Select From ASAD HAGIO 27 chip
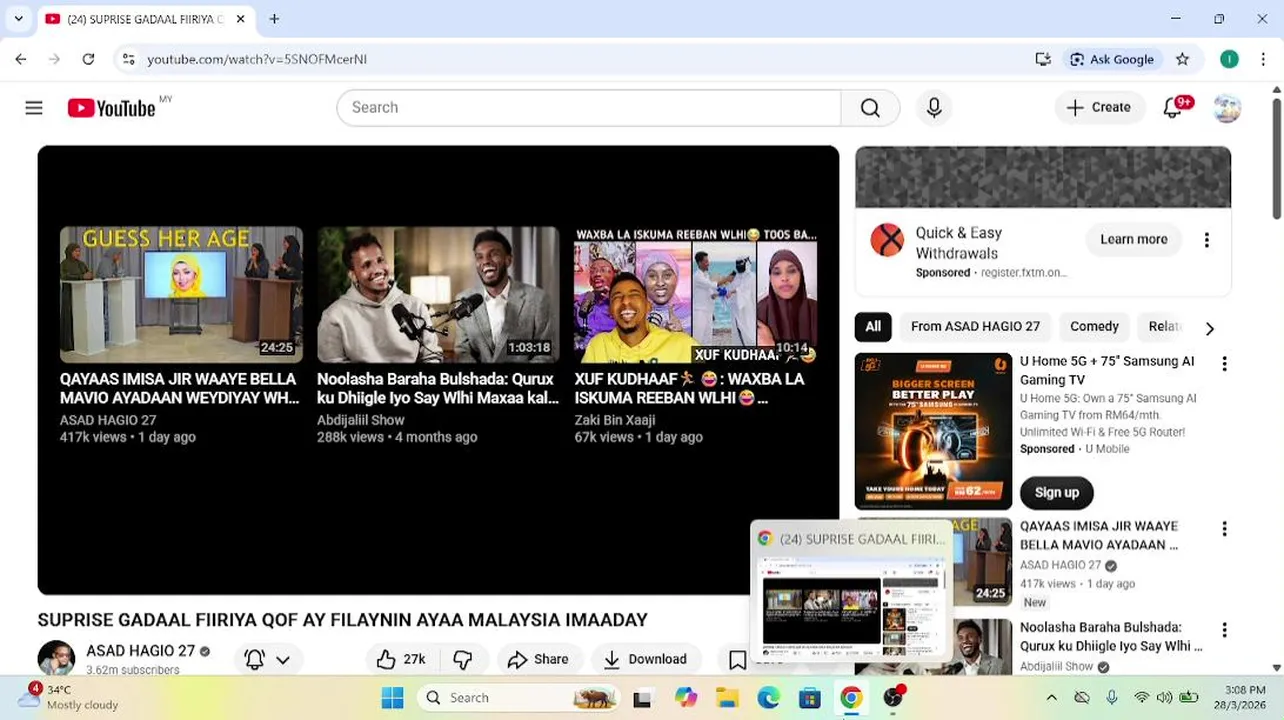The image size is (1284, 720). coord(975,326)
